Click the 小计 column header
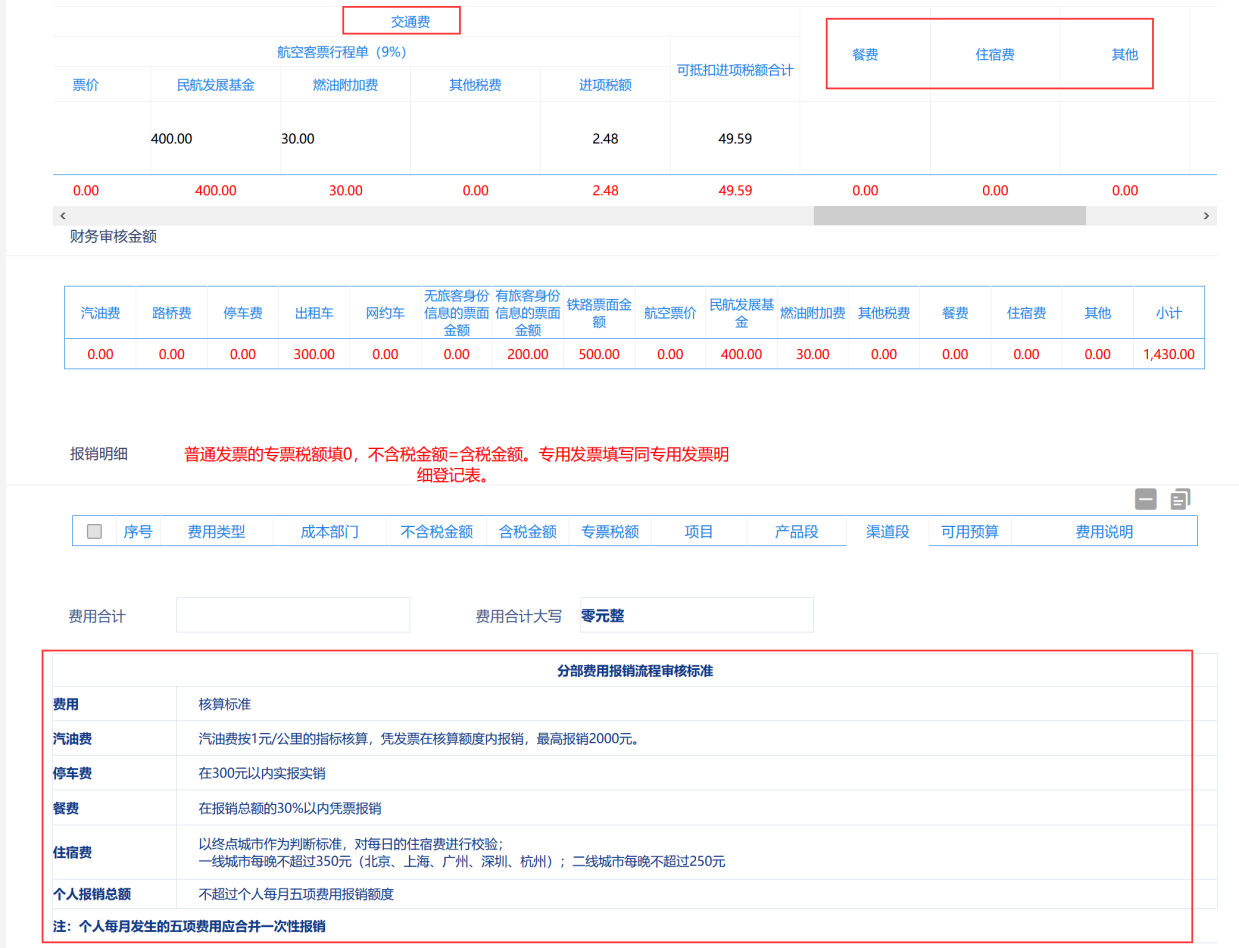 pyautogui.click(x=1169, y=313)
